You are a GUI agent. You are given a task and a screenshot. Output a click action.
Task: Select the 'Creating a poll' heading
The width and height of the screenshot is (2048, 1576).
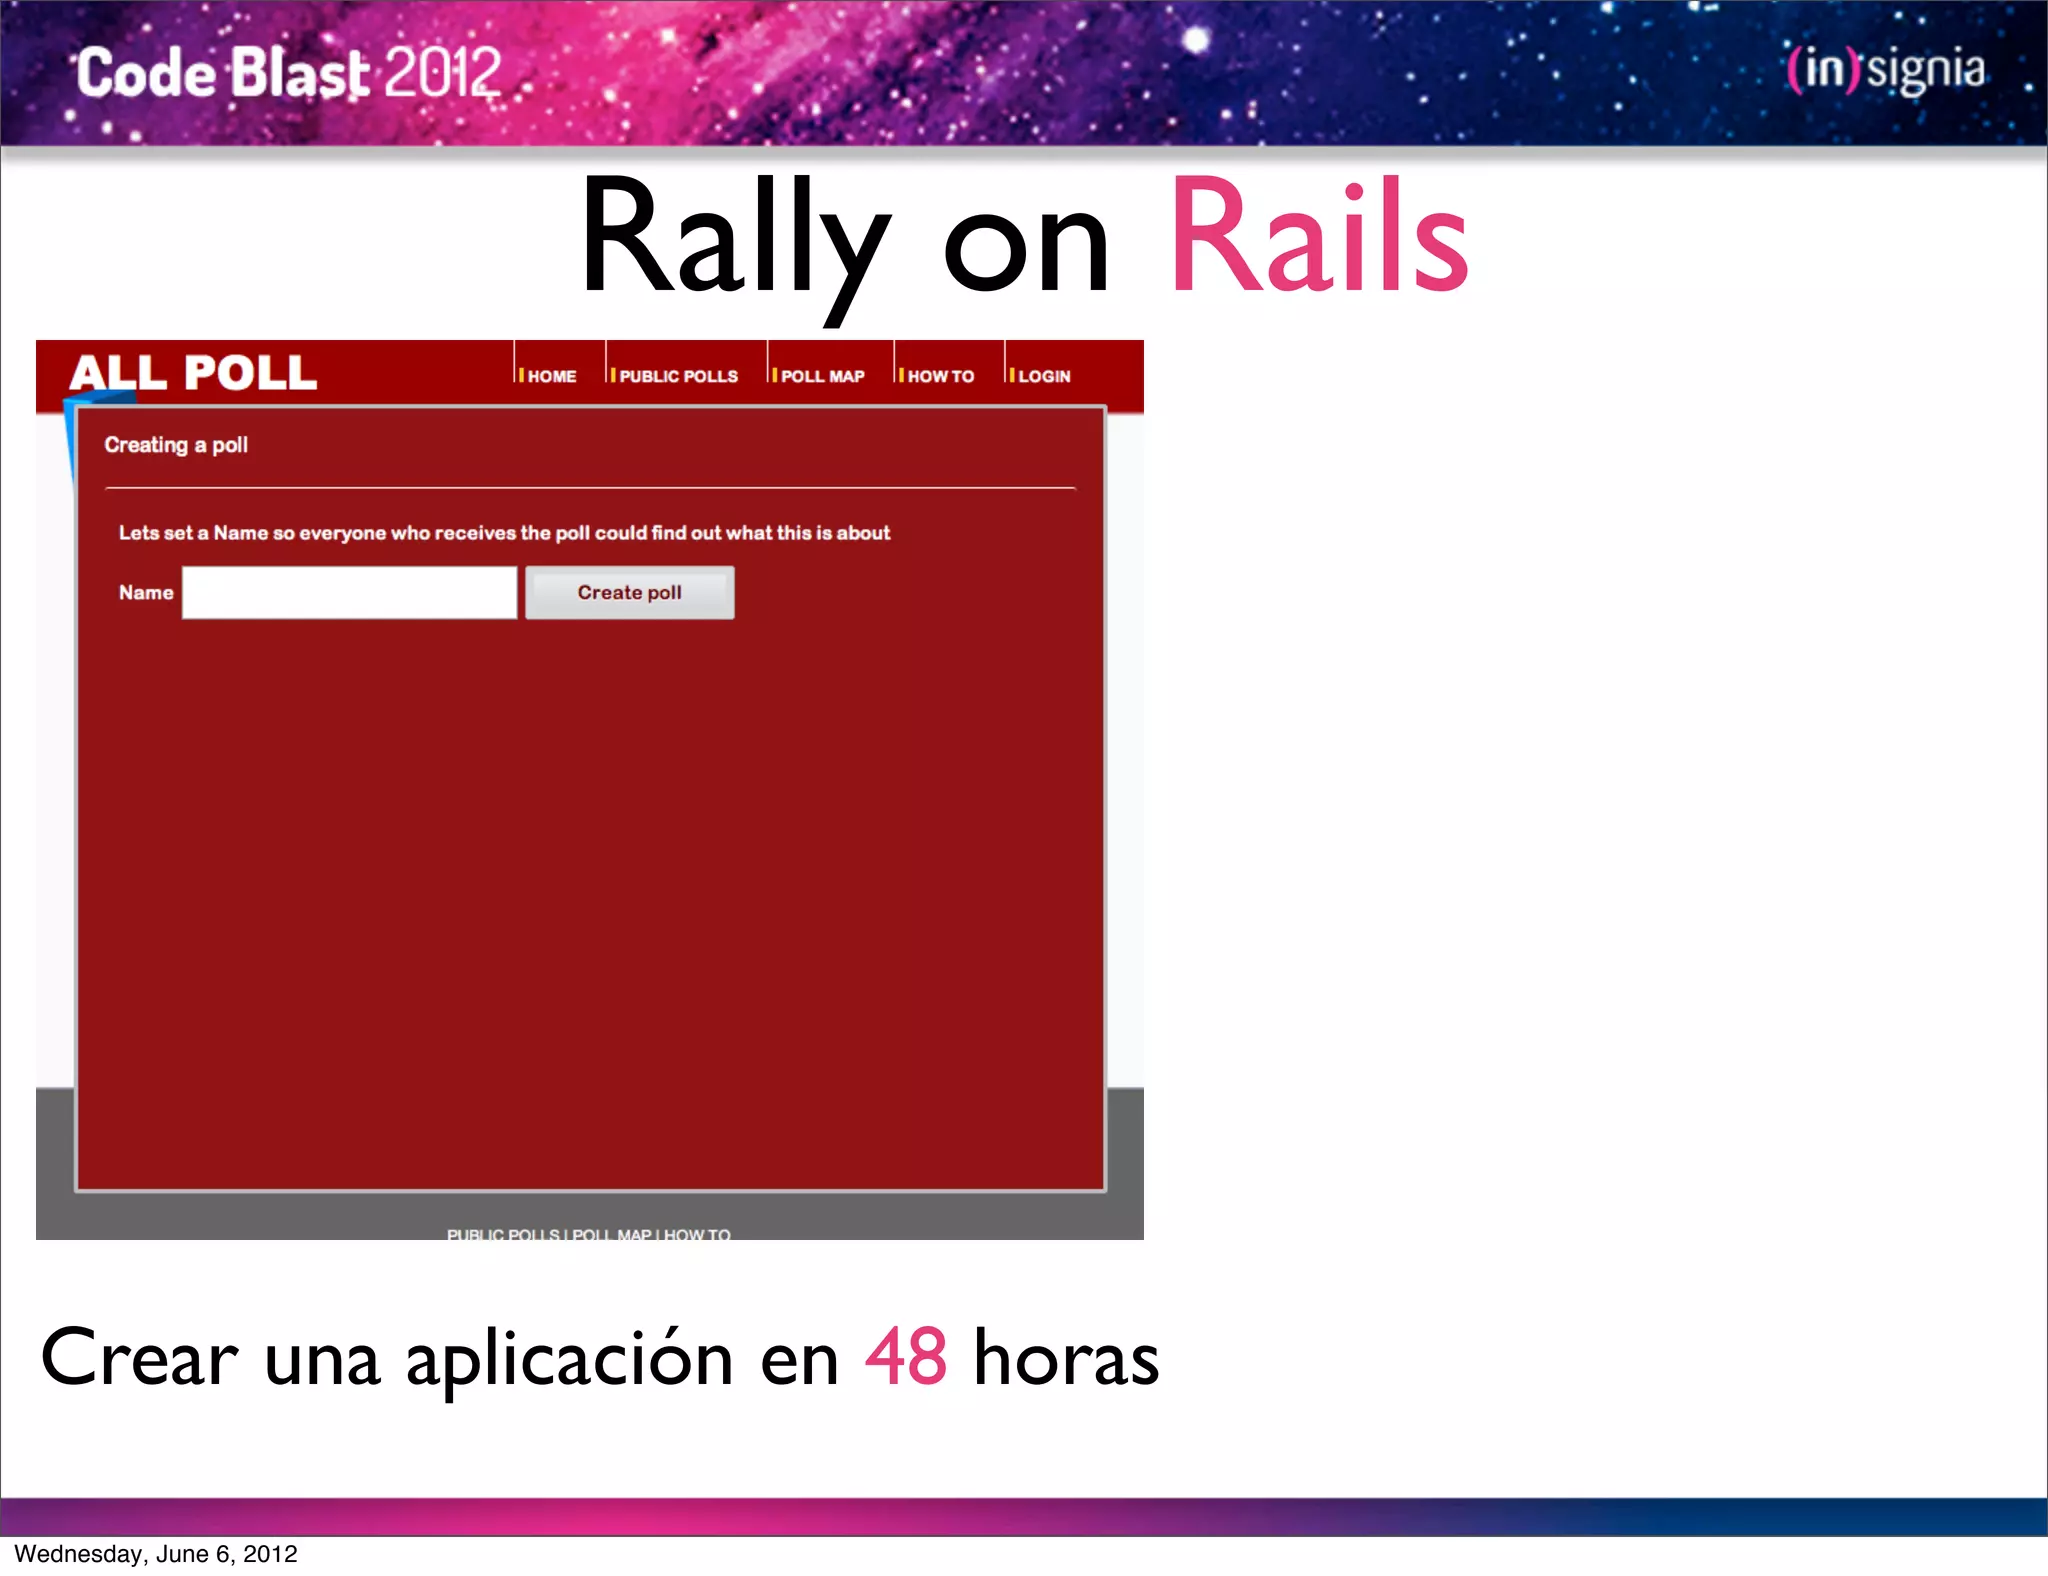[x=176, y=445]
